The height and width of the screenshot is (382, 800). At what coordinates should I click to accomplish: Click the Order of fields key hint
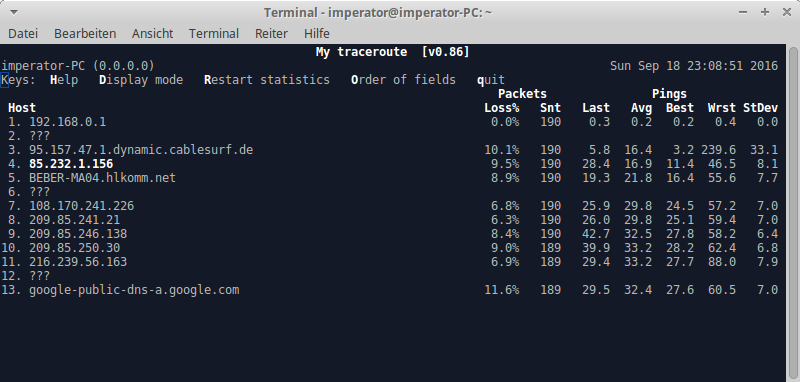pos(403,80)
